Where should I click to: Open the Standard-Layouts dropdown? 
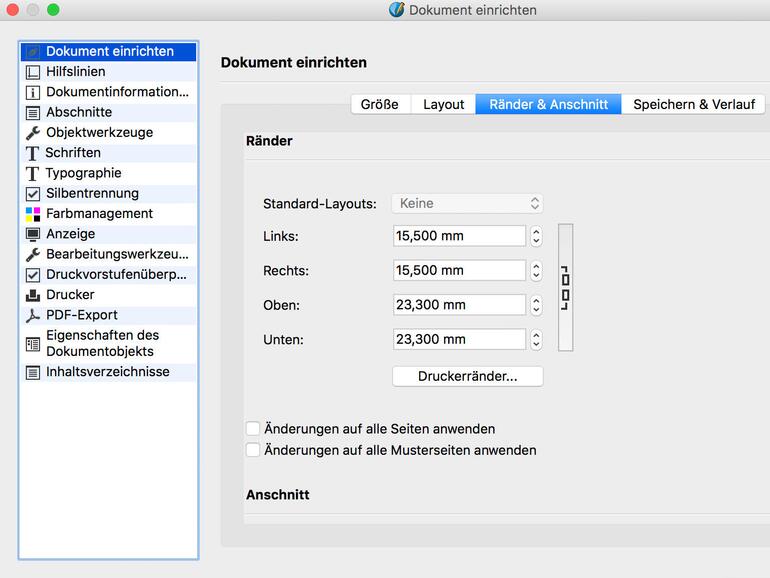point(467,203)
